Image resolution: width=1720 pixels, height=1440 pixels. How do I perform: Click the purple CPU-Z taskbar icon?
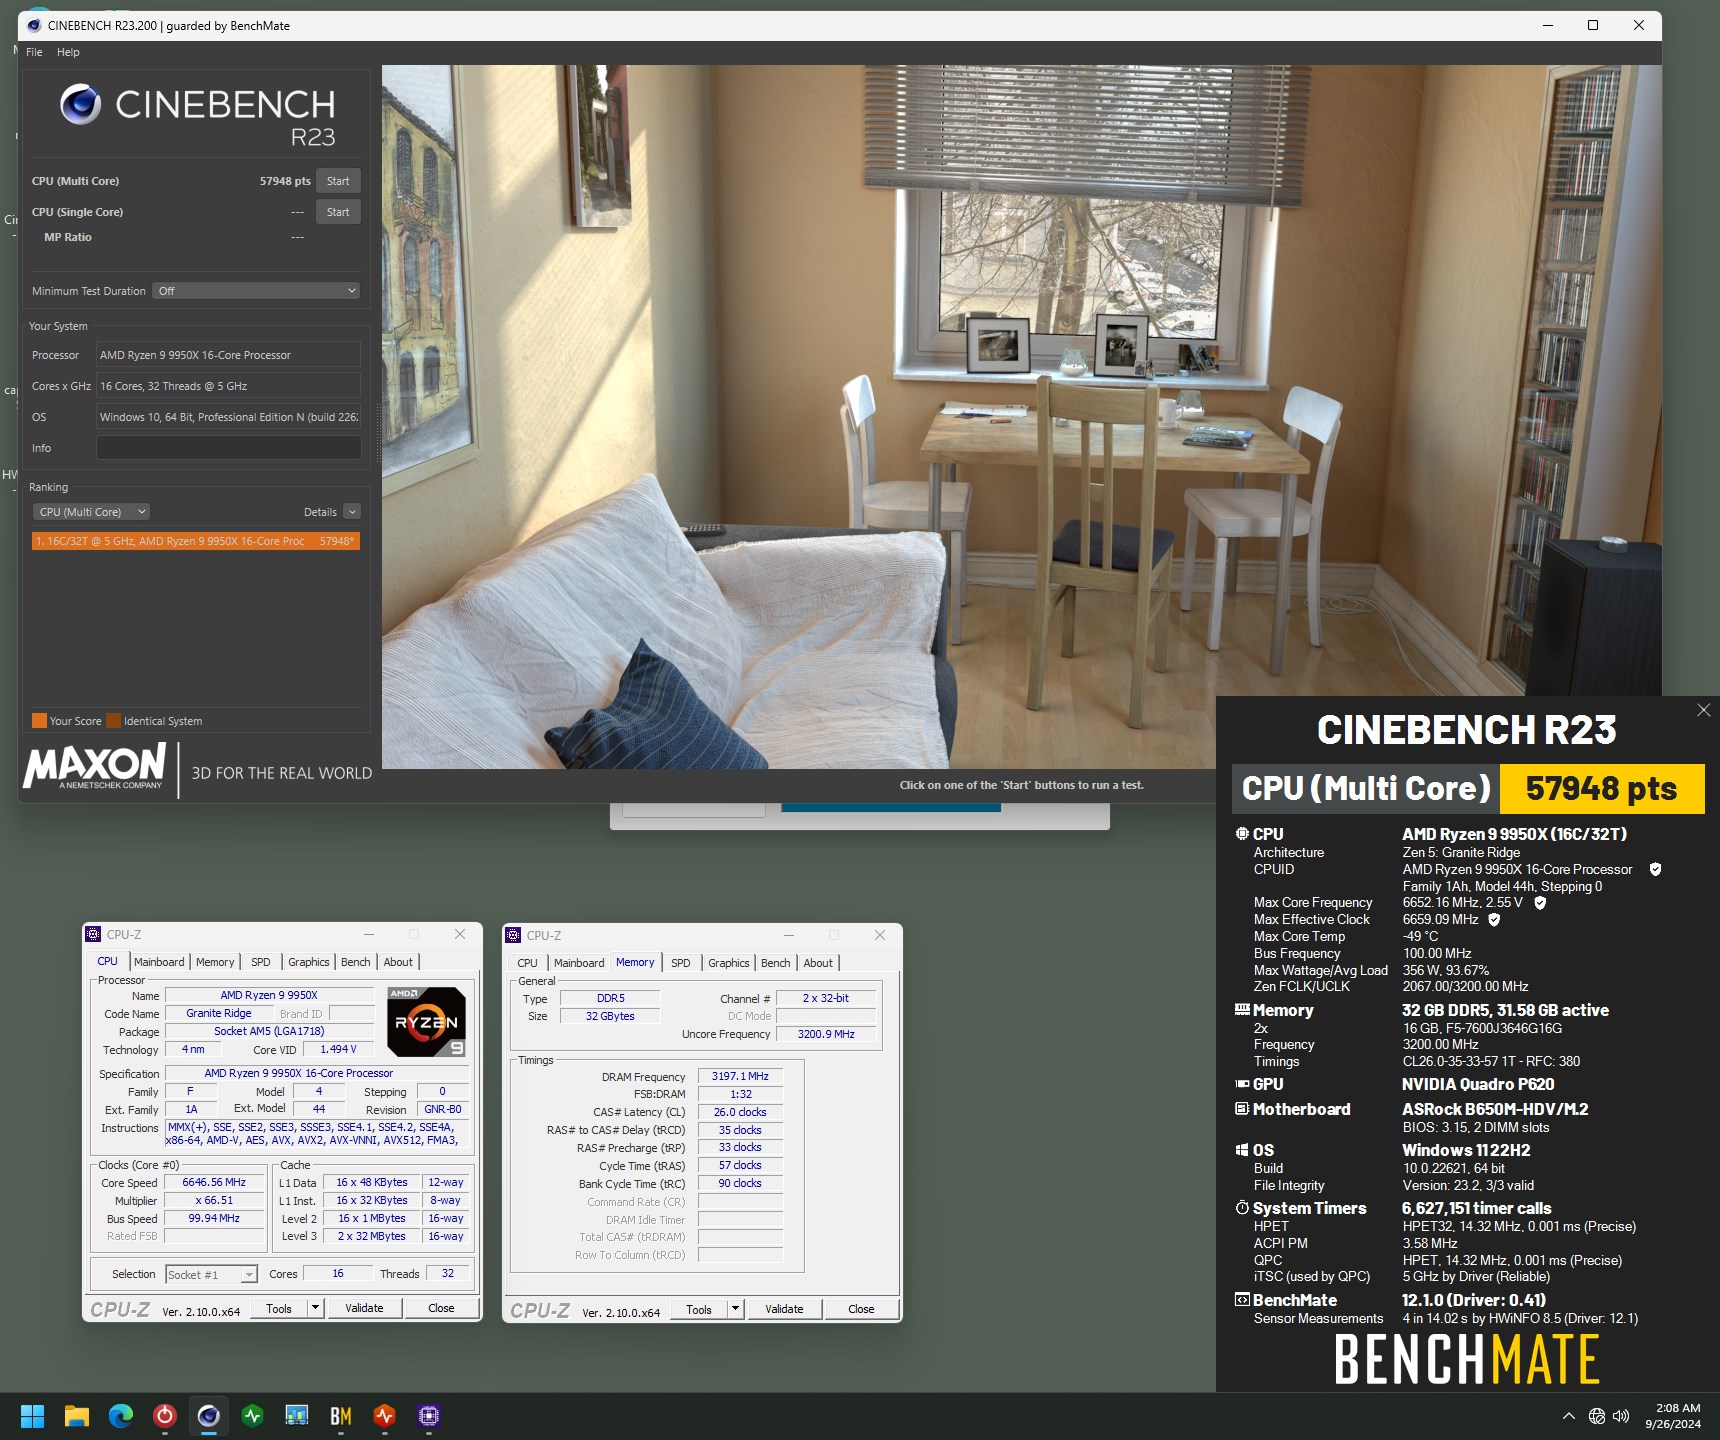tap(429, 1416)
